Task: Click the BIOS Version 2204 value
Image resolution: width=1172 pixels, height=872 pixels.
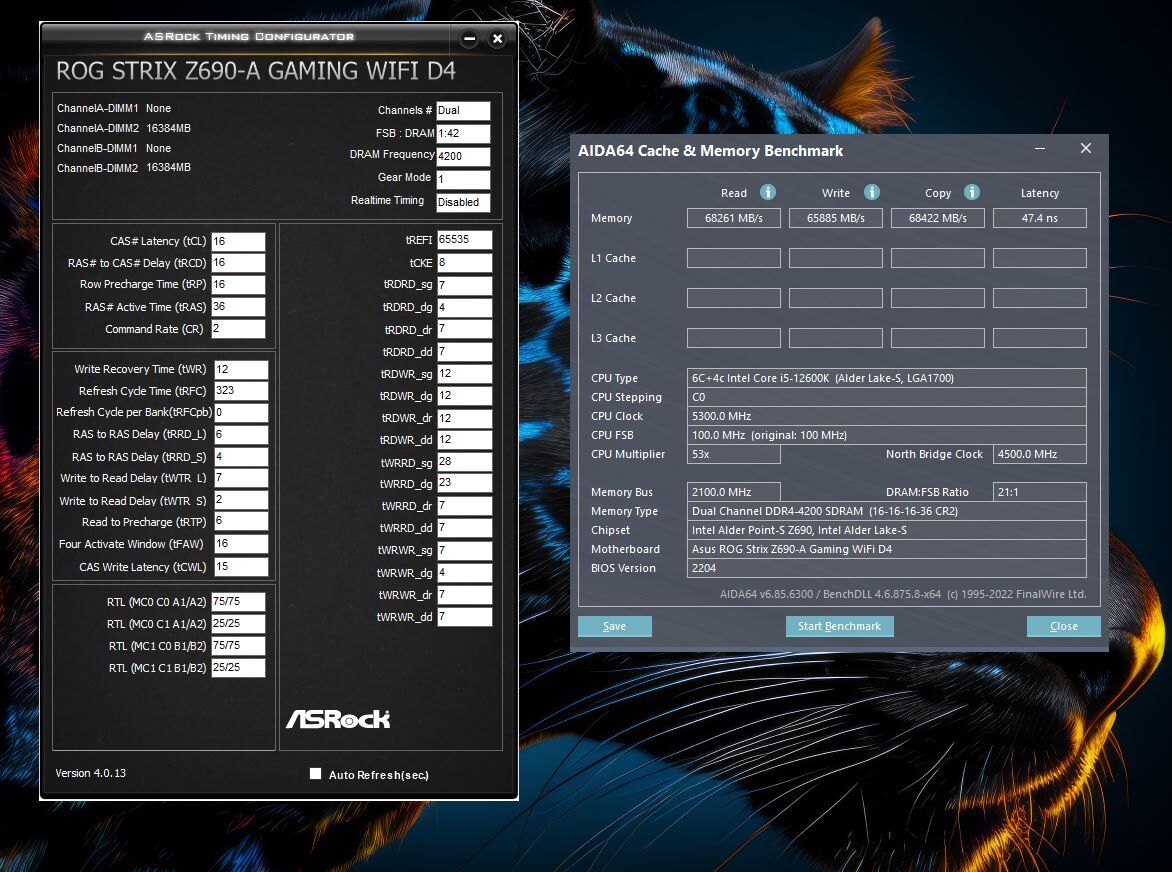Action: point(886,568)
